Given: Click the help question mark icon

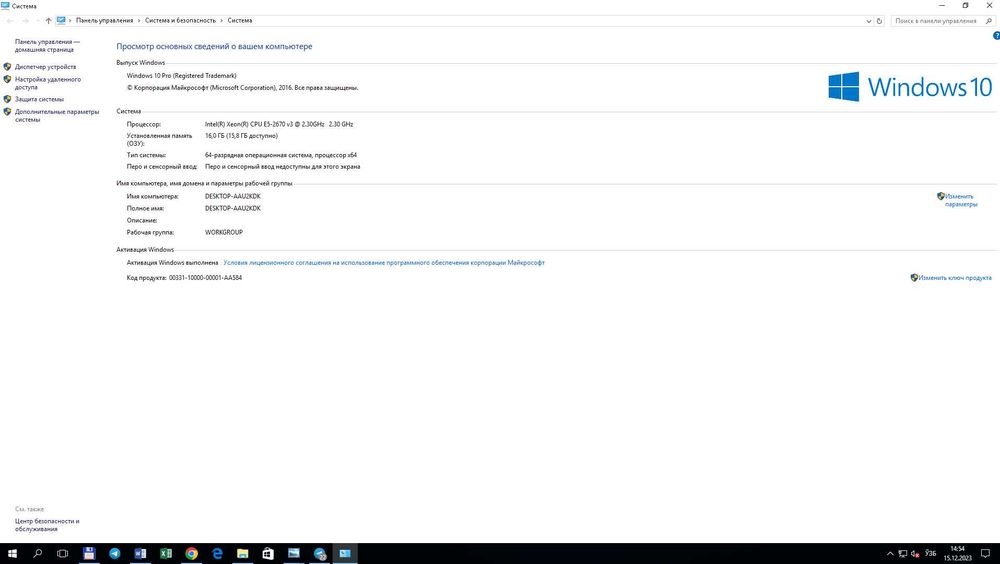Looking at the screenshot, I should coord(996,36).
